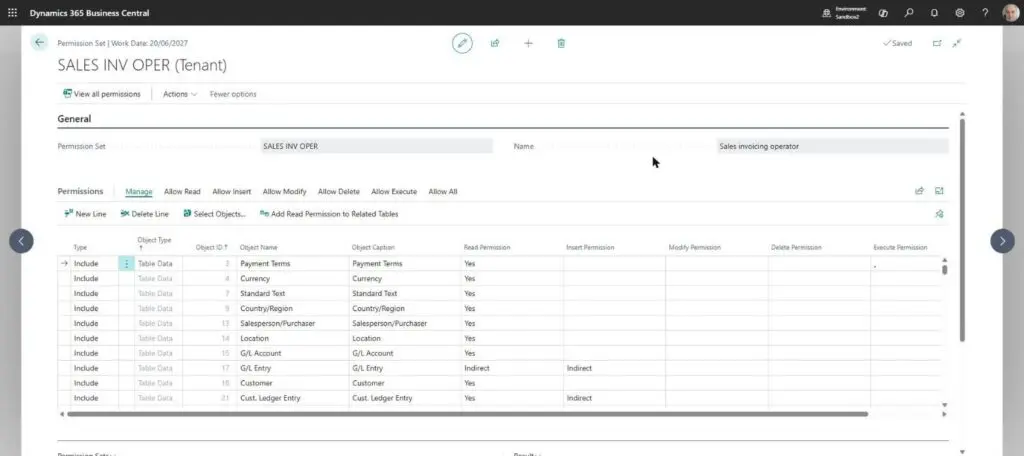Select the Currency object name cell

[293, 278]
